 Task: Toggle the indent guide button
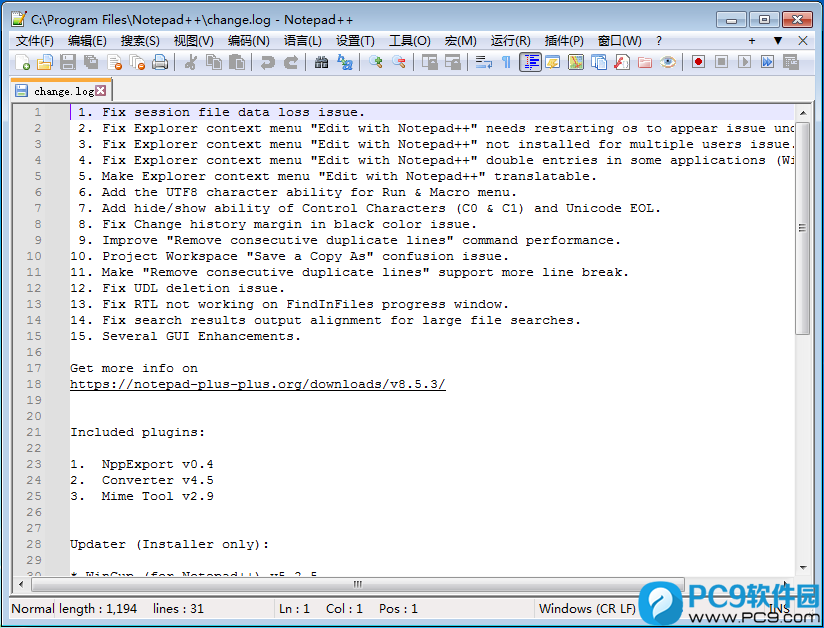pos(530,63)
